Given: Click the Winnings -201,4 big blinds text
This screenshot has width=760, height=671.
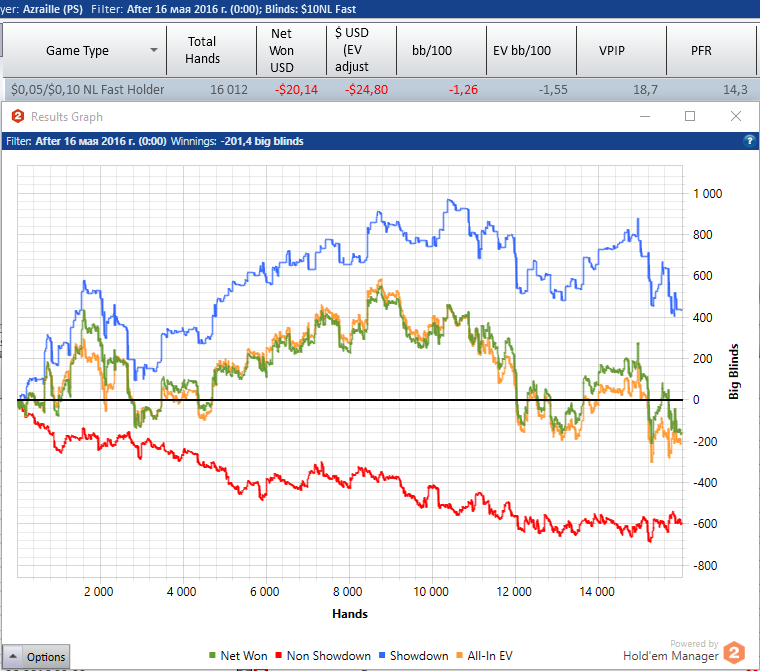Looking at the screenshot, I should 238,141.
